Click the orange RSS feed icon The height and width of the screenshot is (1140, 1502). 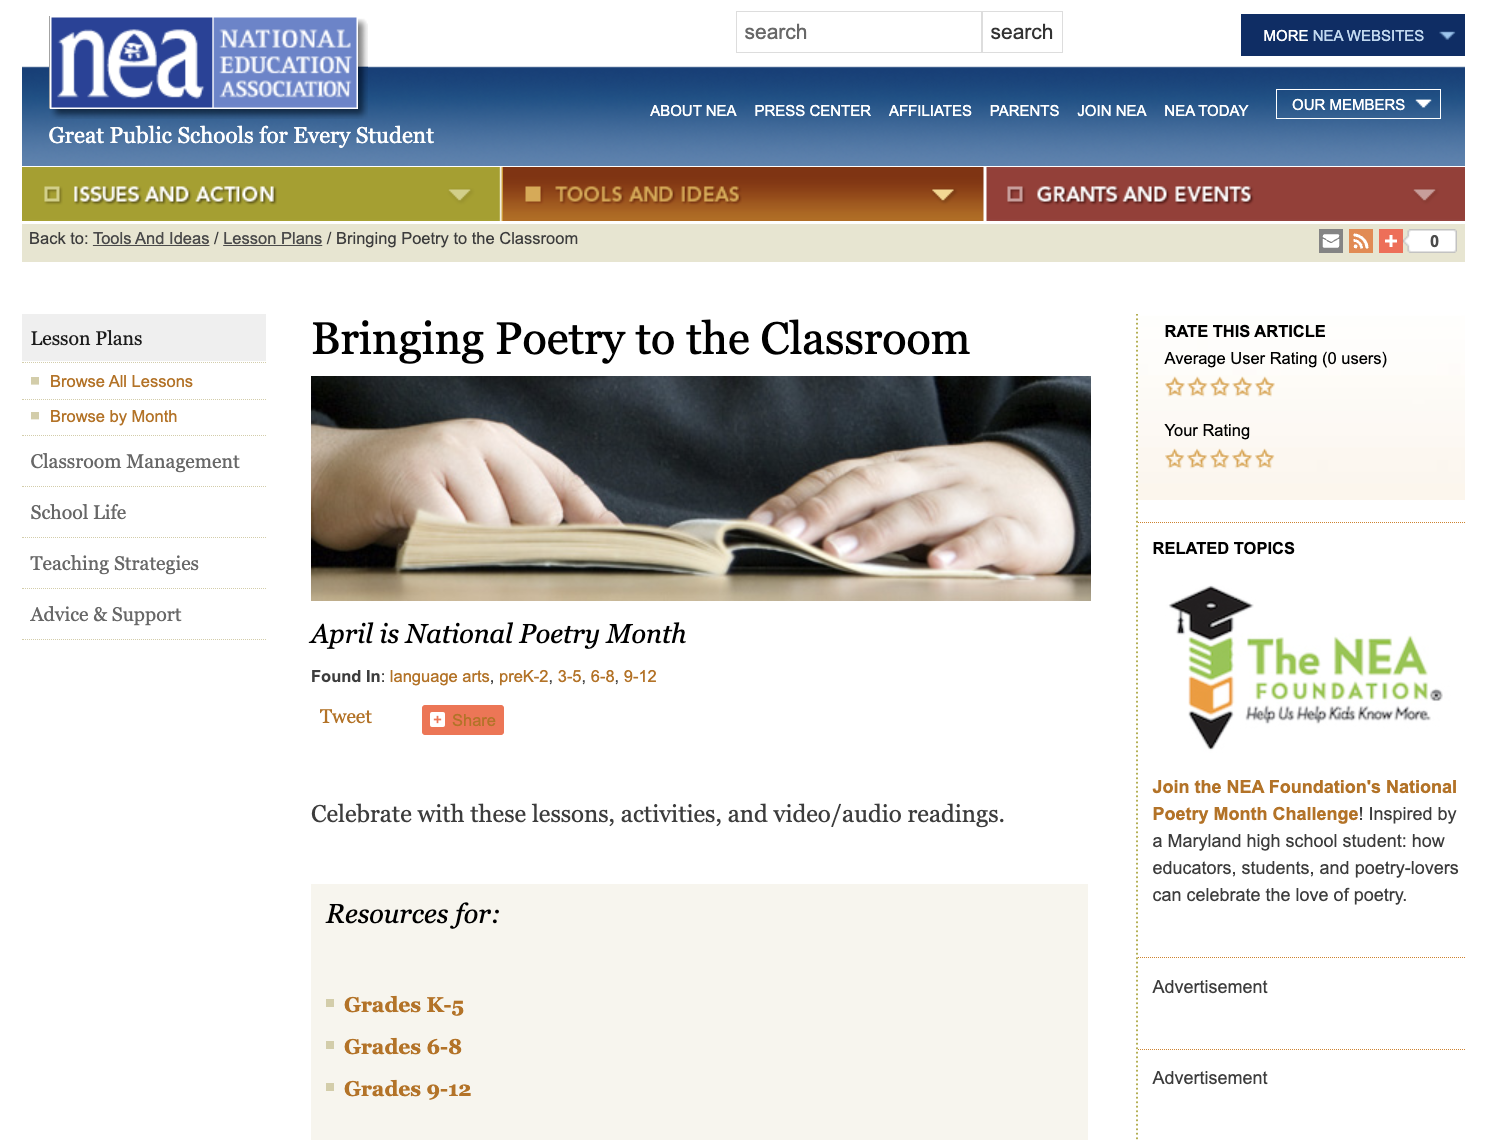tap(1360, 240)
